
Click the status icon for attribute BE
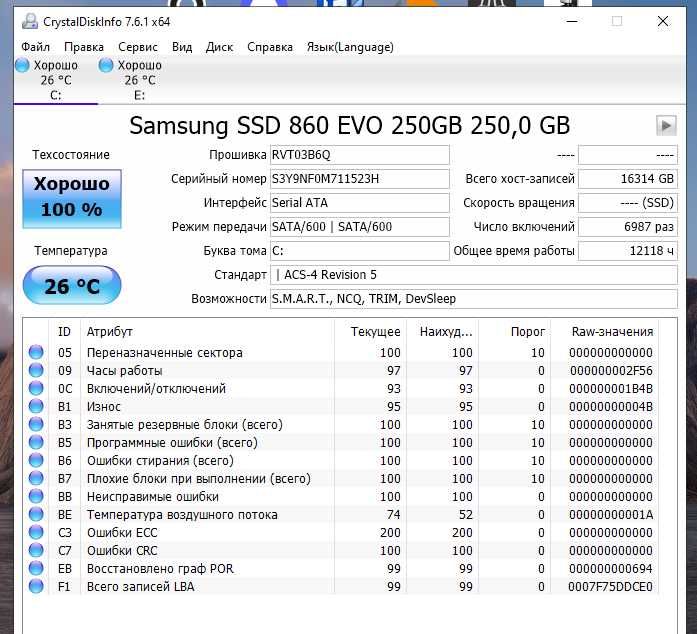36,514
